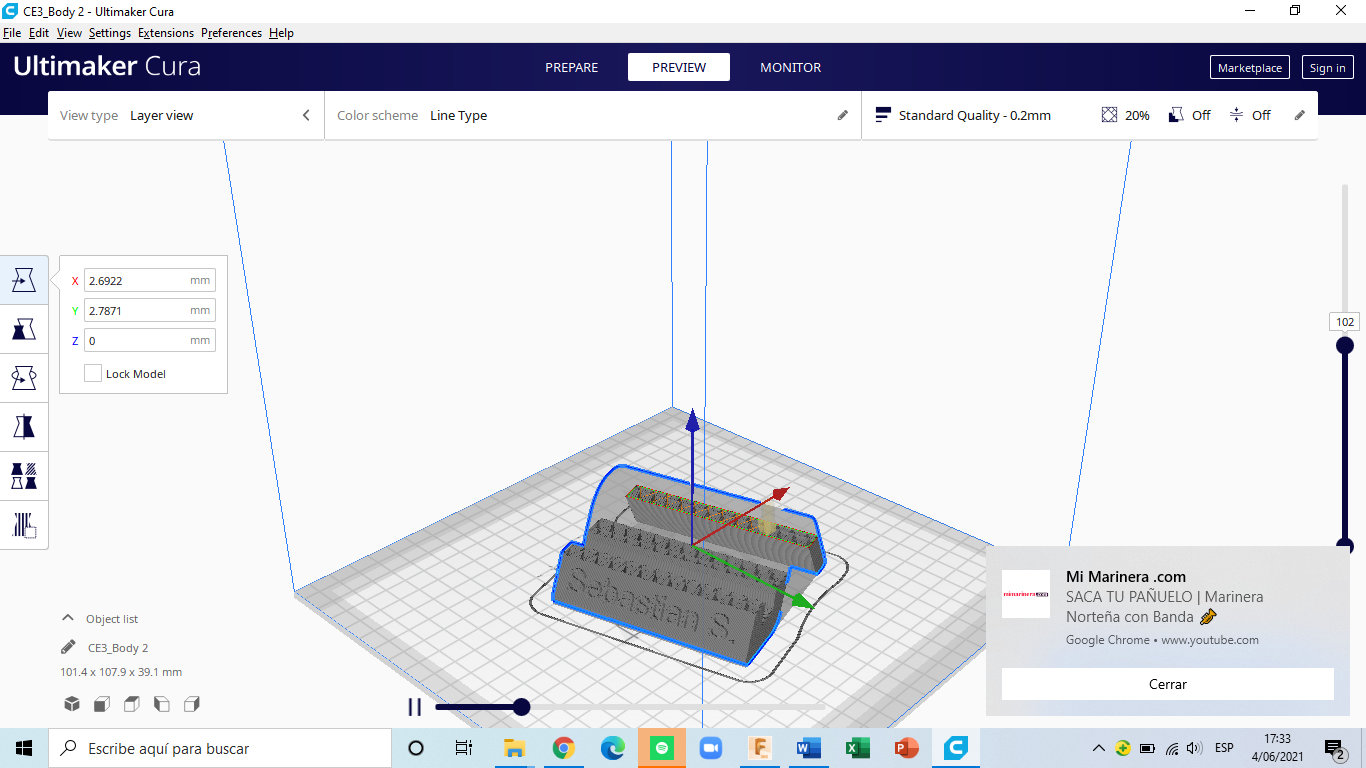Click layer number 102 field
Screen dimensions: 1366x768
(1345, 322)
